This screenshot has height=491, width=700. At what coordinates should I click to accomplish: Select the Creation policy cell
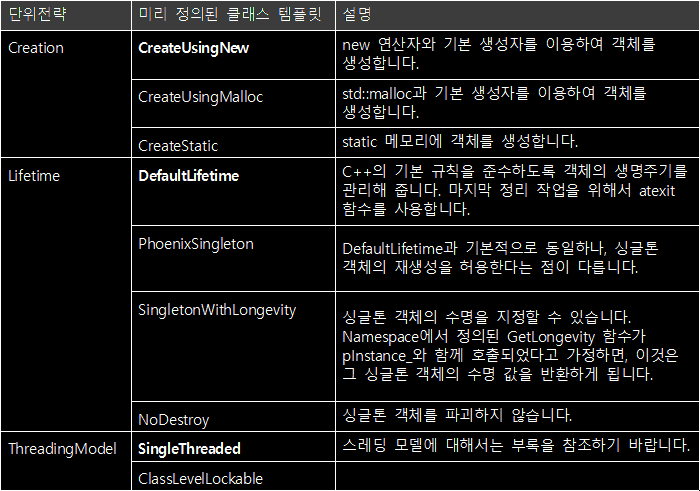coord(36,48)
